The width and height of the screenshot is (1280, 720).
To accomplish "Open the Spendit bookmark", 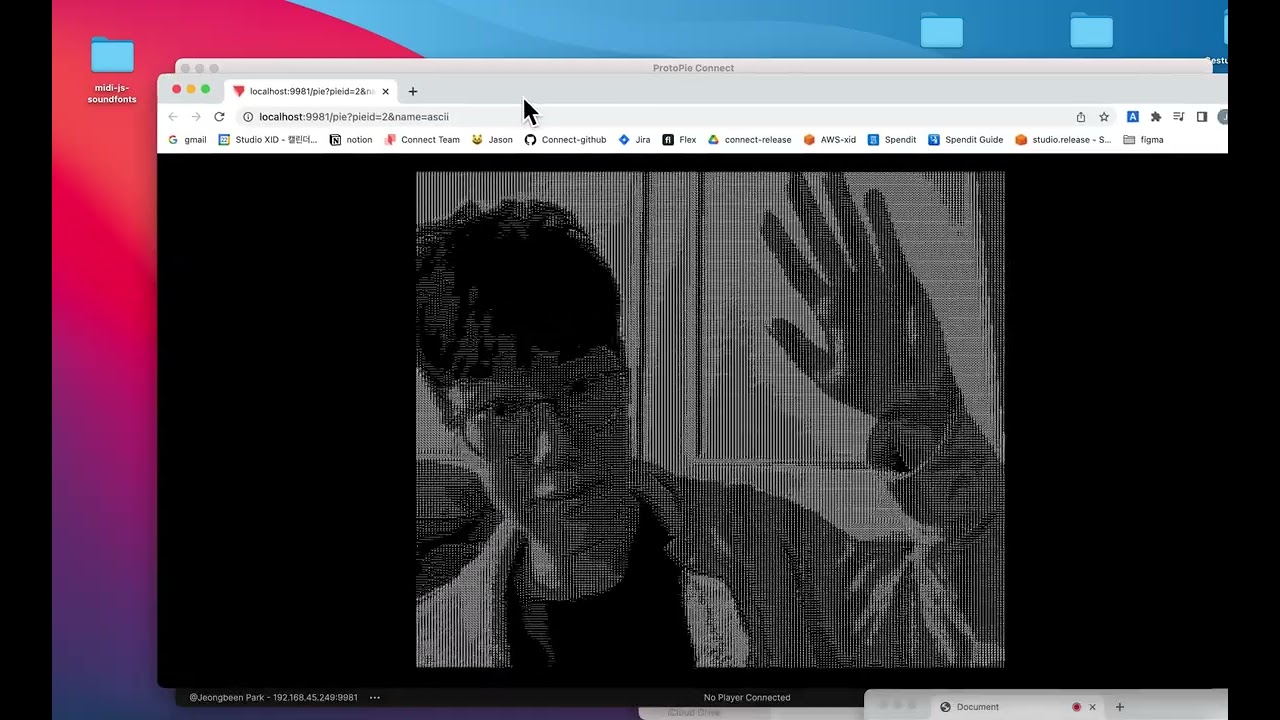I will click(892, 140).
